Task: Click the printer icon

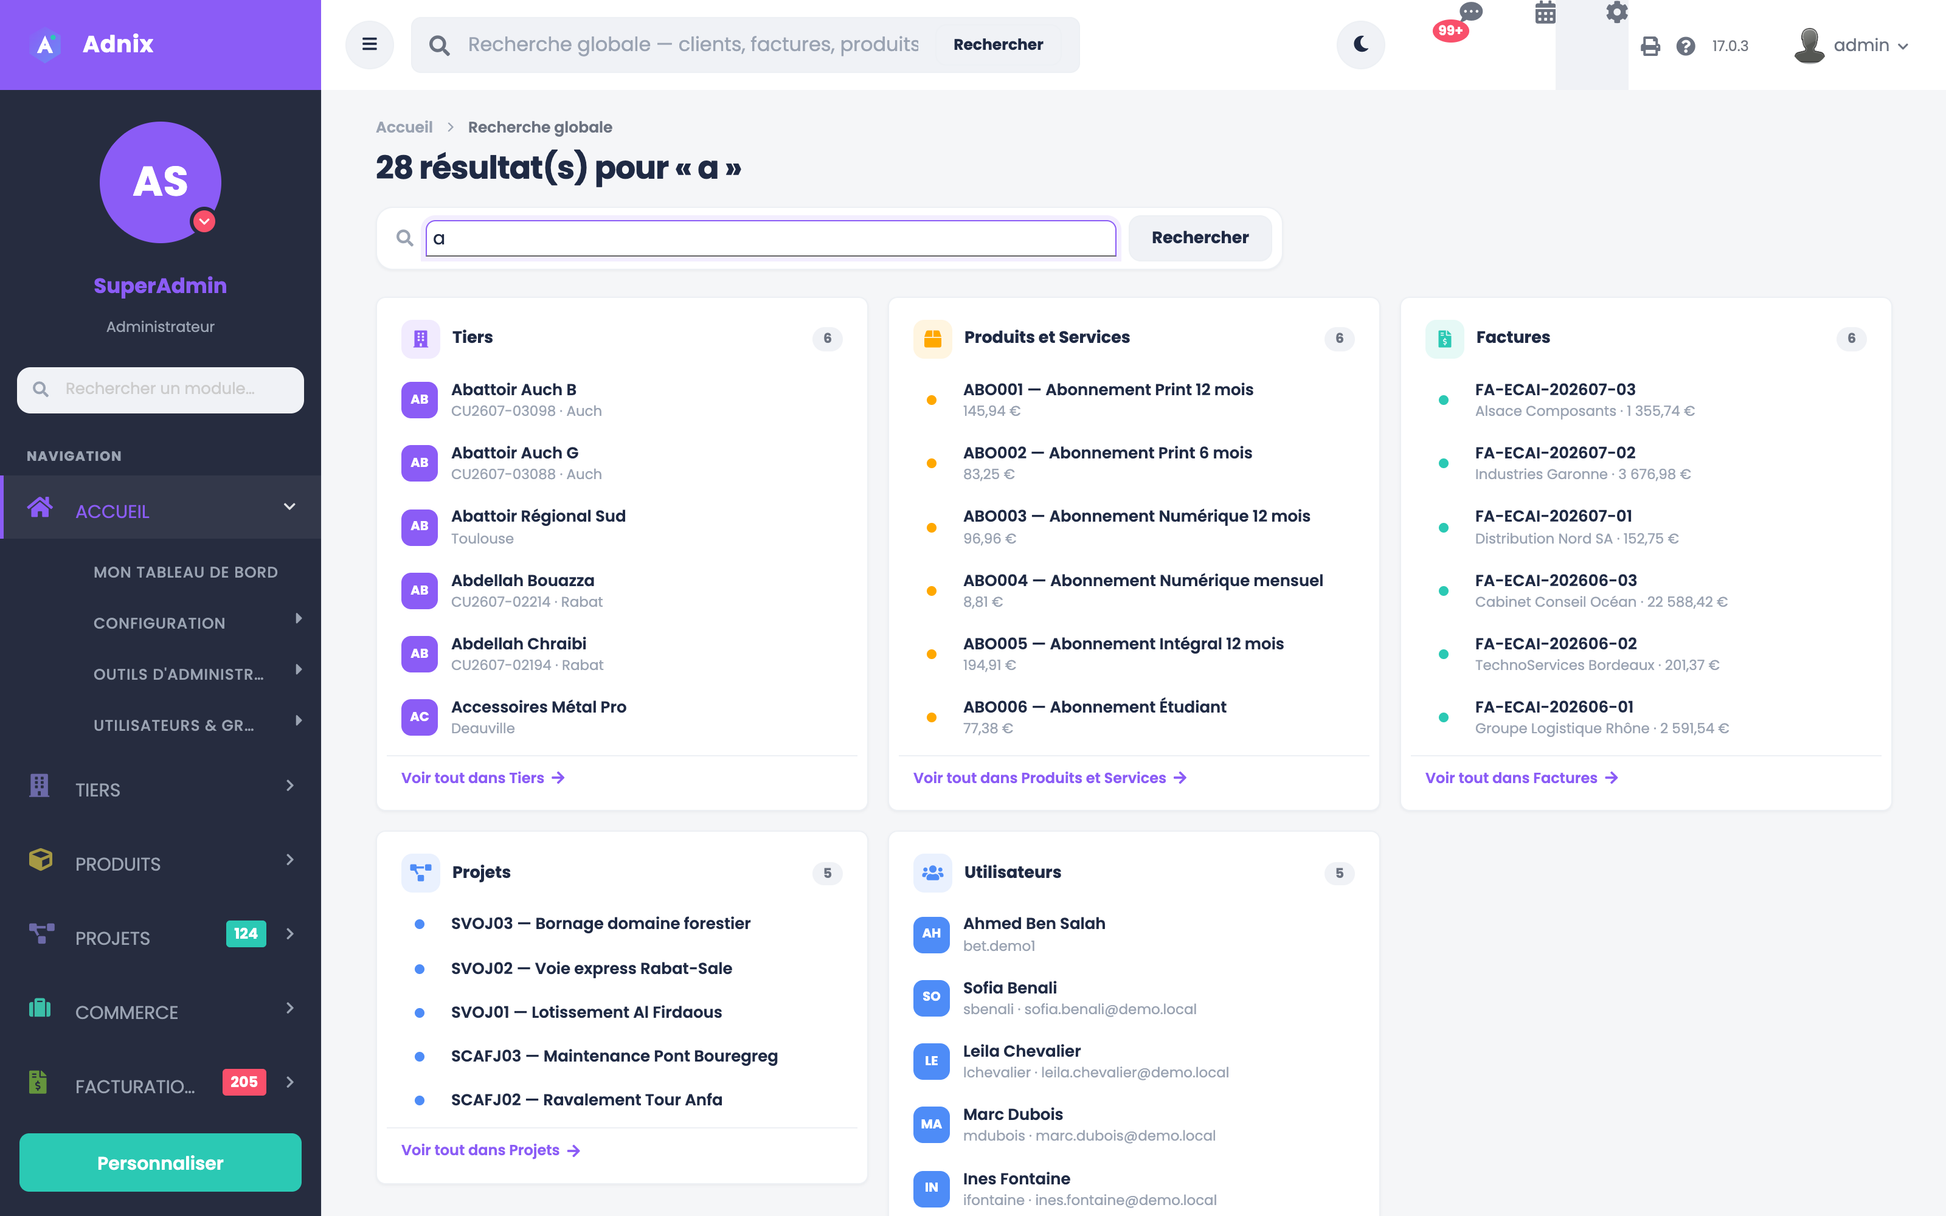Action: 1651,46
